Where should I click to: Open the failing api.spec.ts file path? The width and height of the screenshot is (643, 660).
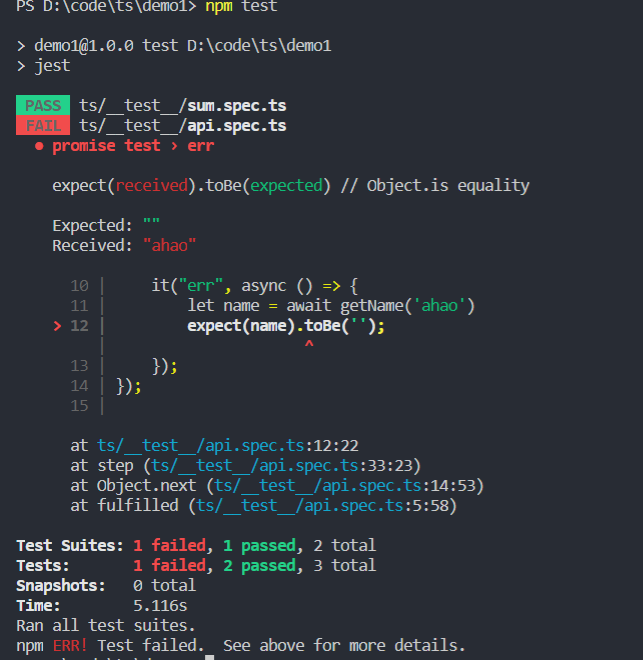183,125
